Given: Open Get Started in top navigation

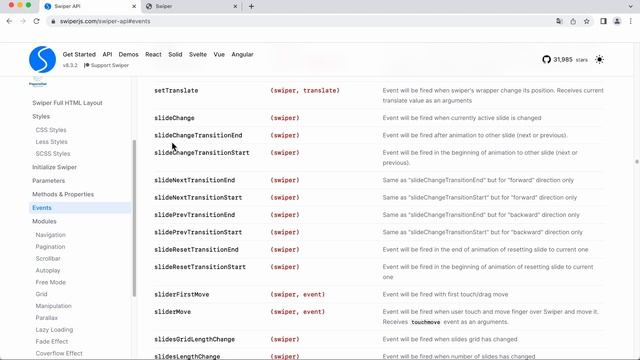Looking at the screenshot, I should click(x=79, y=54).
